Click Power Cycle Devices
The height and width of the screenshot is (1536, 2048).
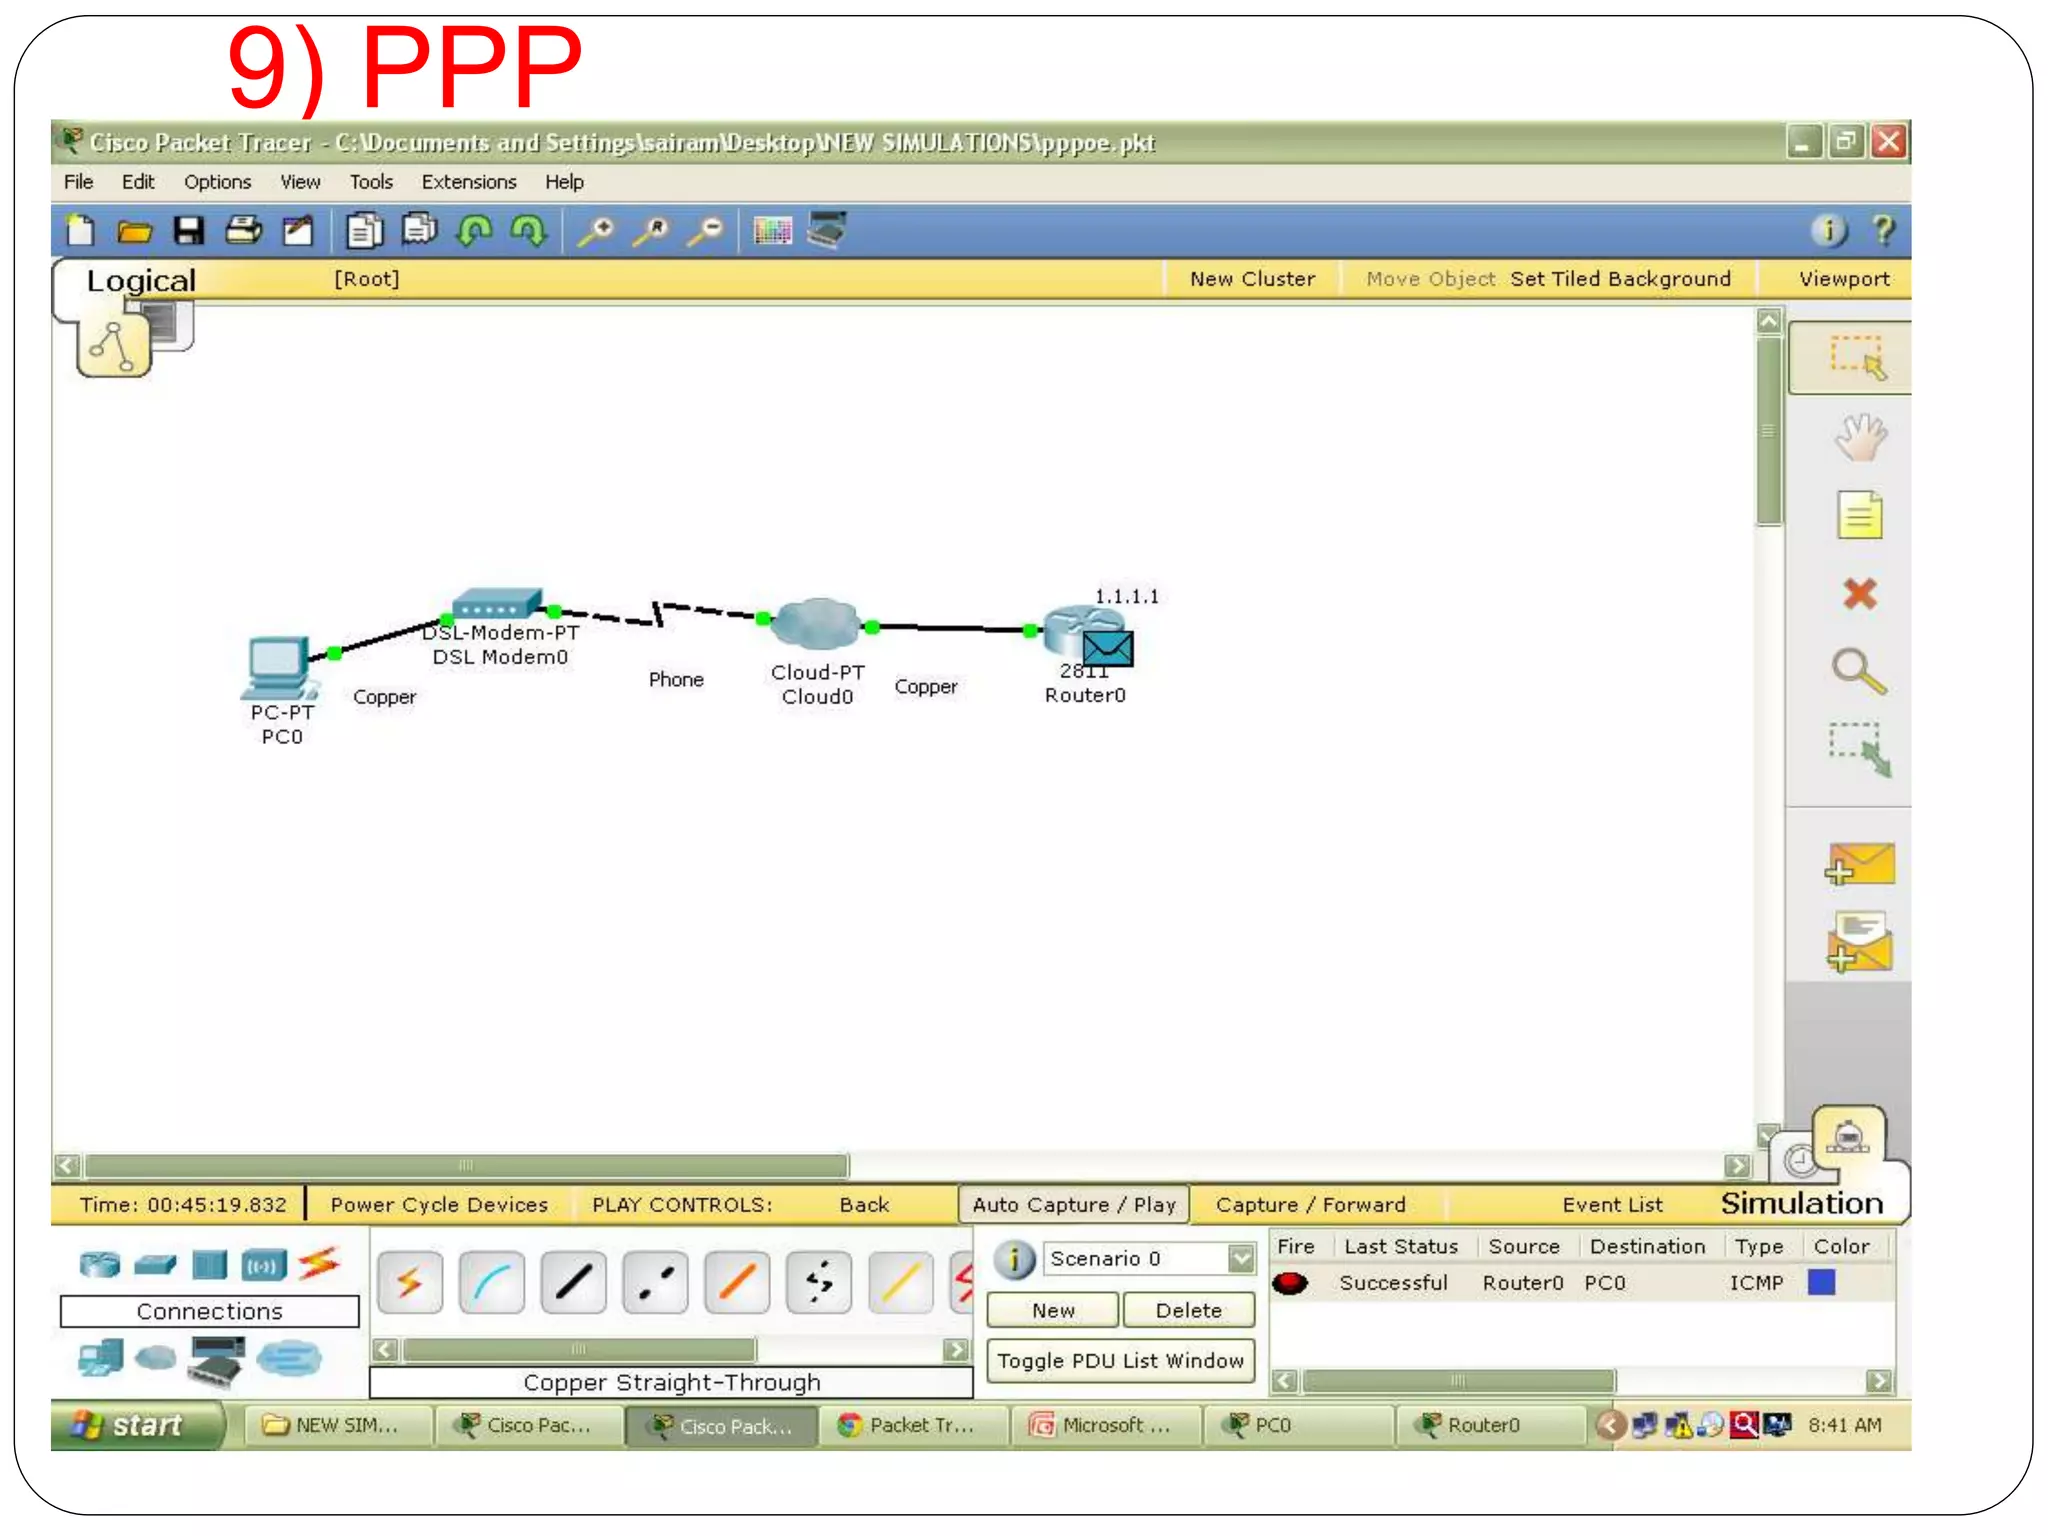tap(439, 1205)
